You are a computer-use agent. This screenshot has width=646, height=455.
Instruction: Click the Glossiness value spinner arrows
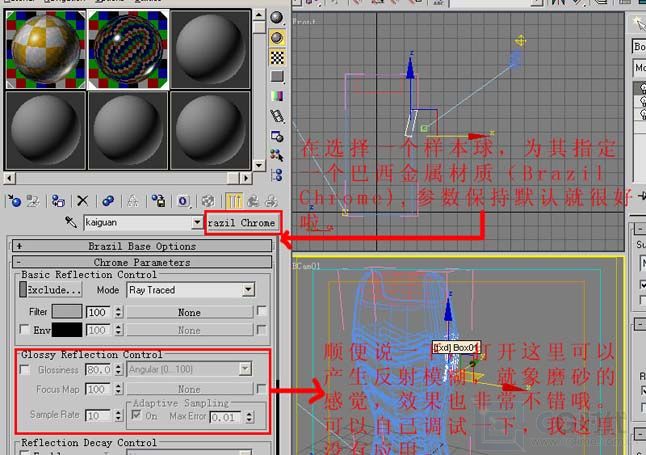point(119,369)
